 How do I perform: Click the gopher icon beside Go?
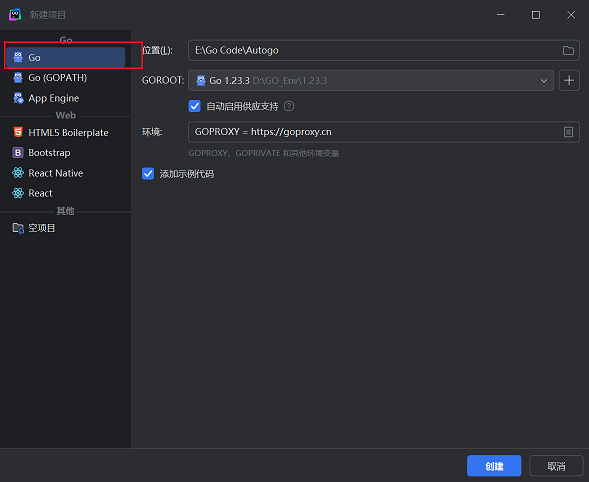point(18,57)
